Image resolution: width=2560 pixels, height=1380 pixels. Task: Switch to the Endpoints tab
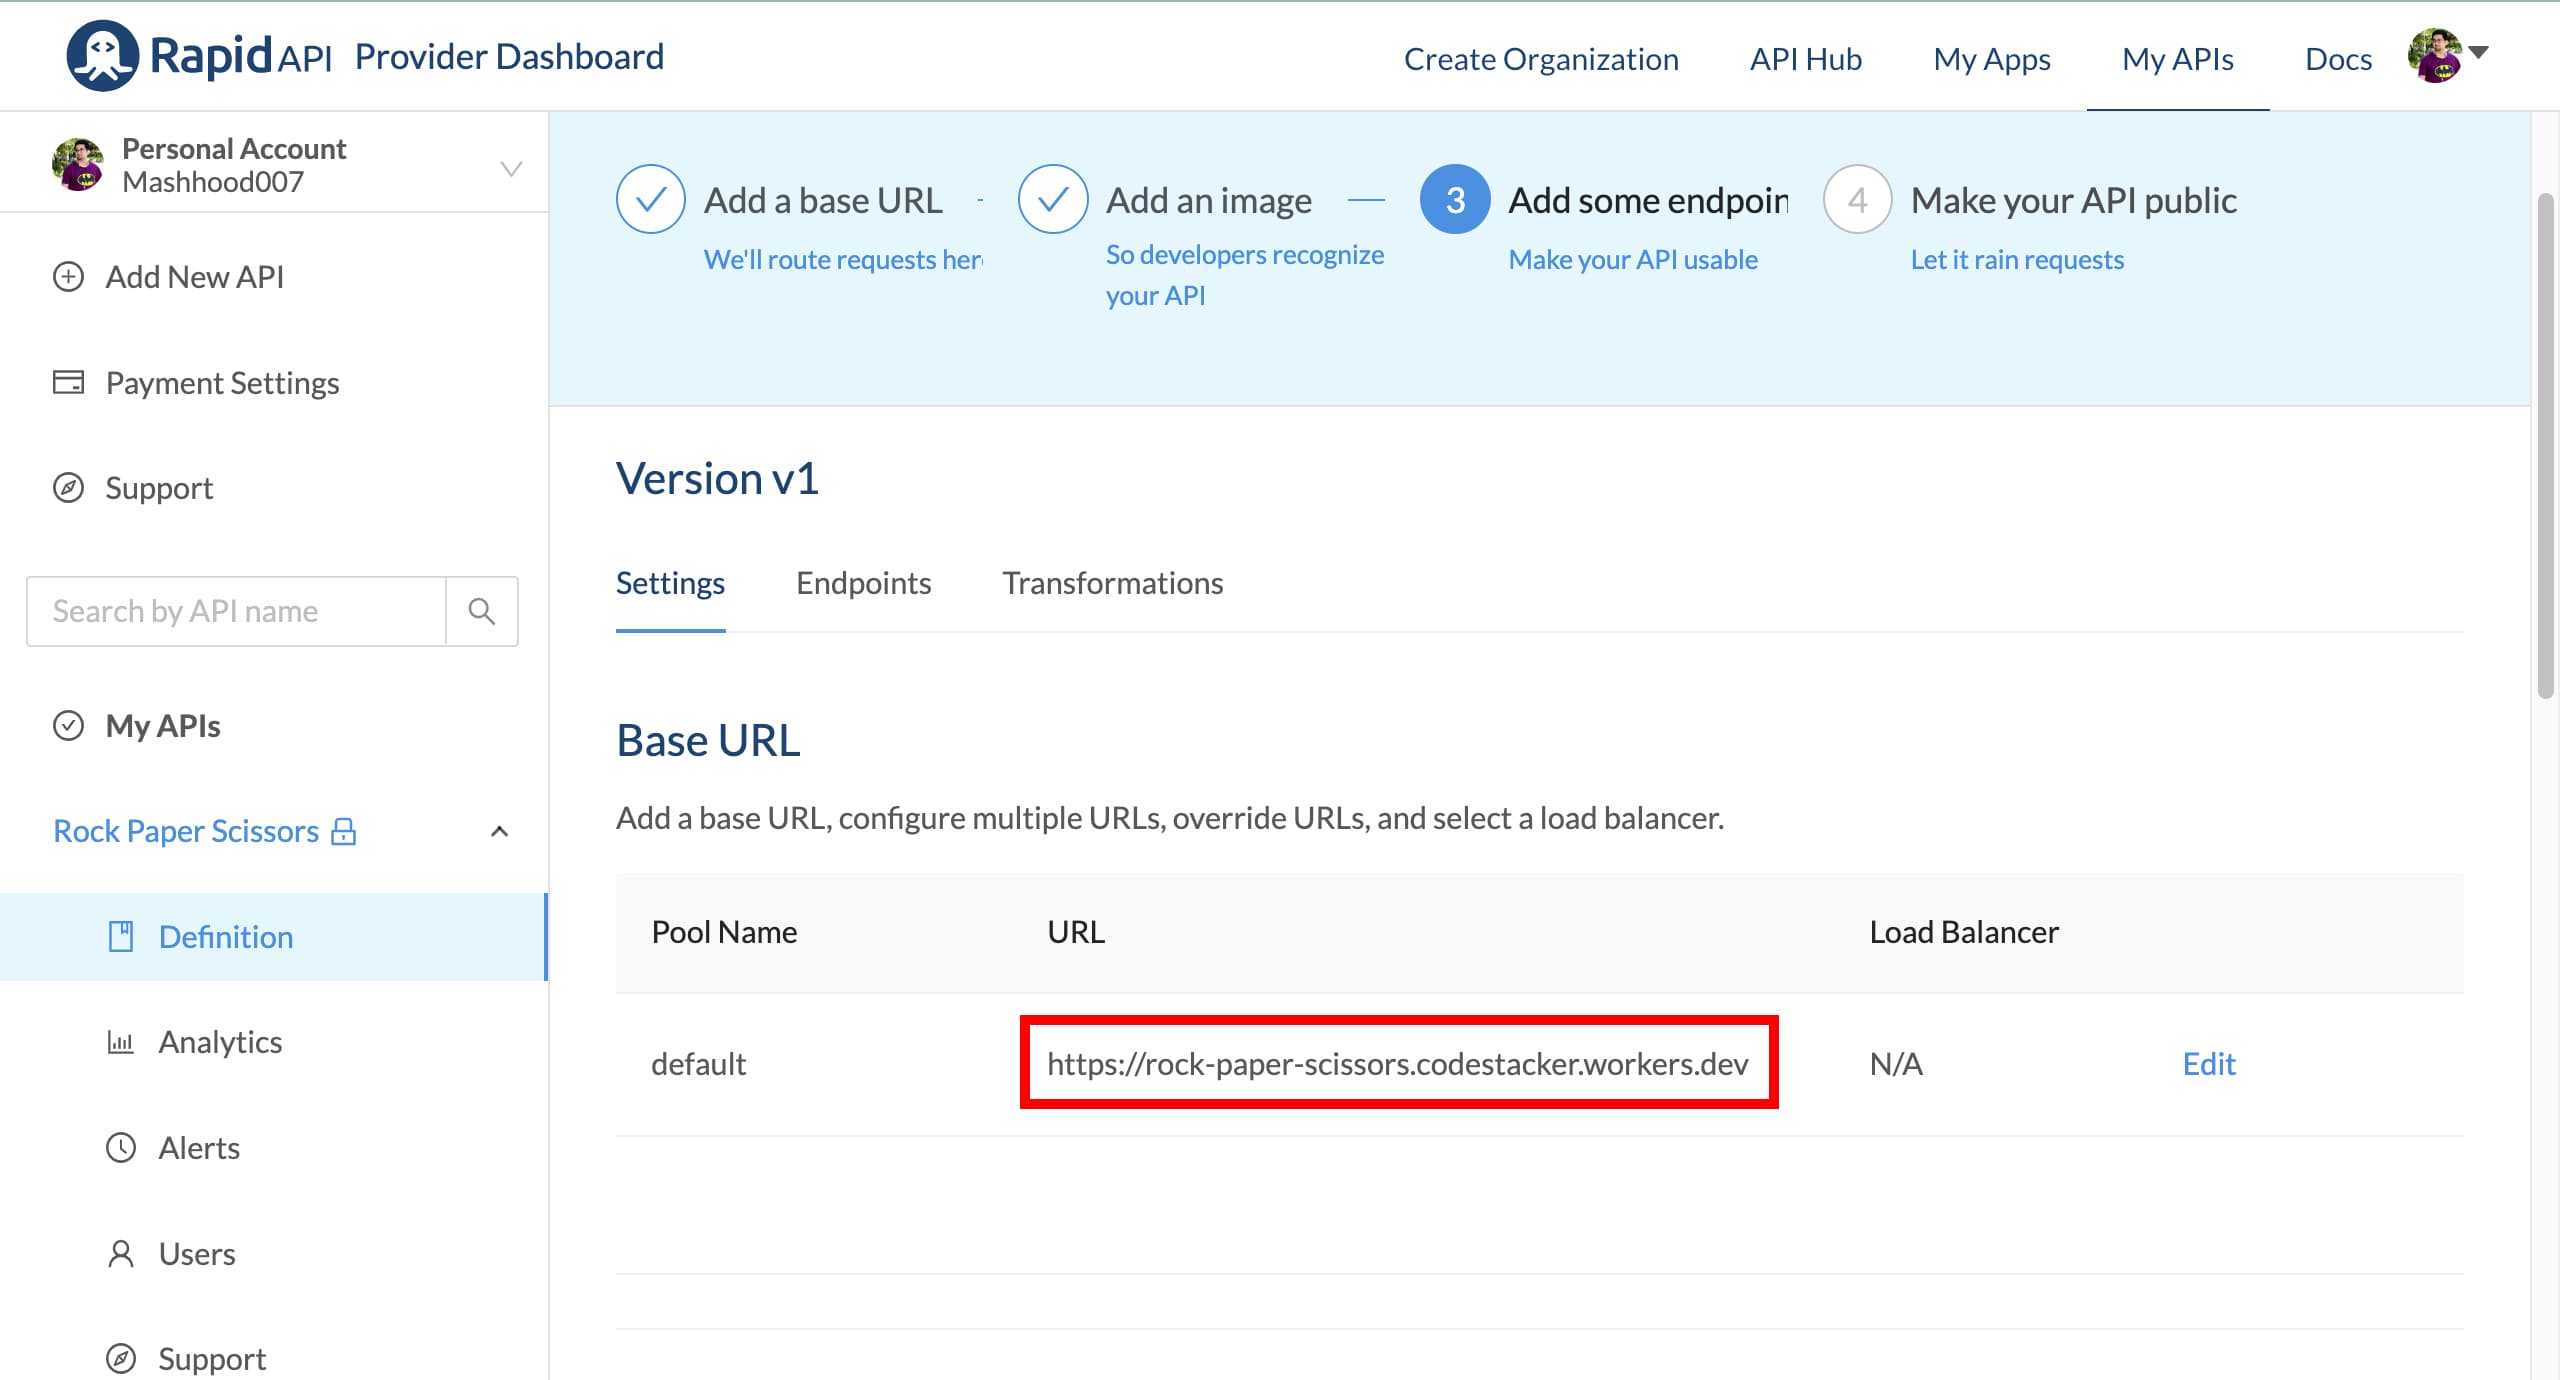point(863,583)
